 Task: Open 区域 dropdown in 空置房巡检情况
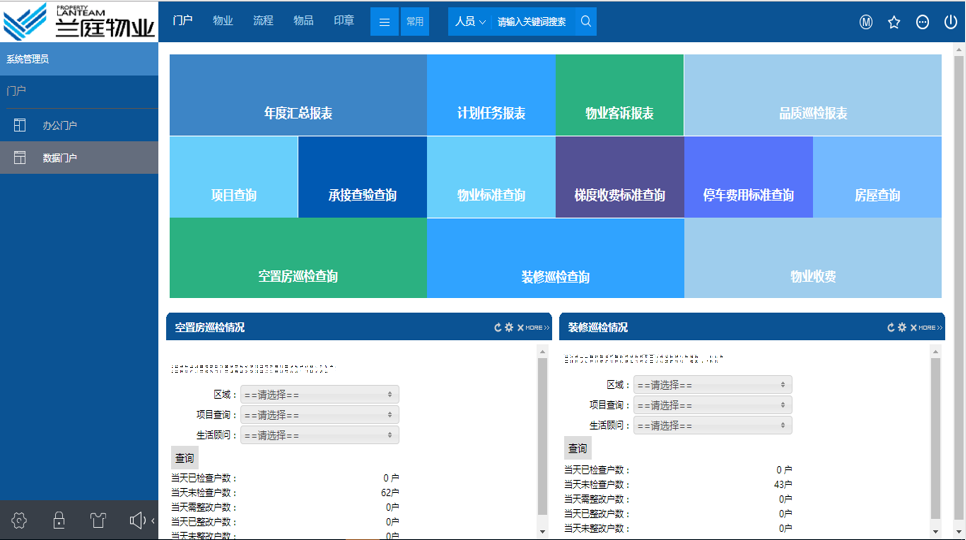[x=320, y=395]
